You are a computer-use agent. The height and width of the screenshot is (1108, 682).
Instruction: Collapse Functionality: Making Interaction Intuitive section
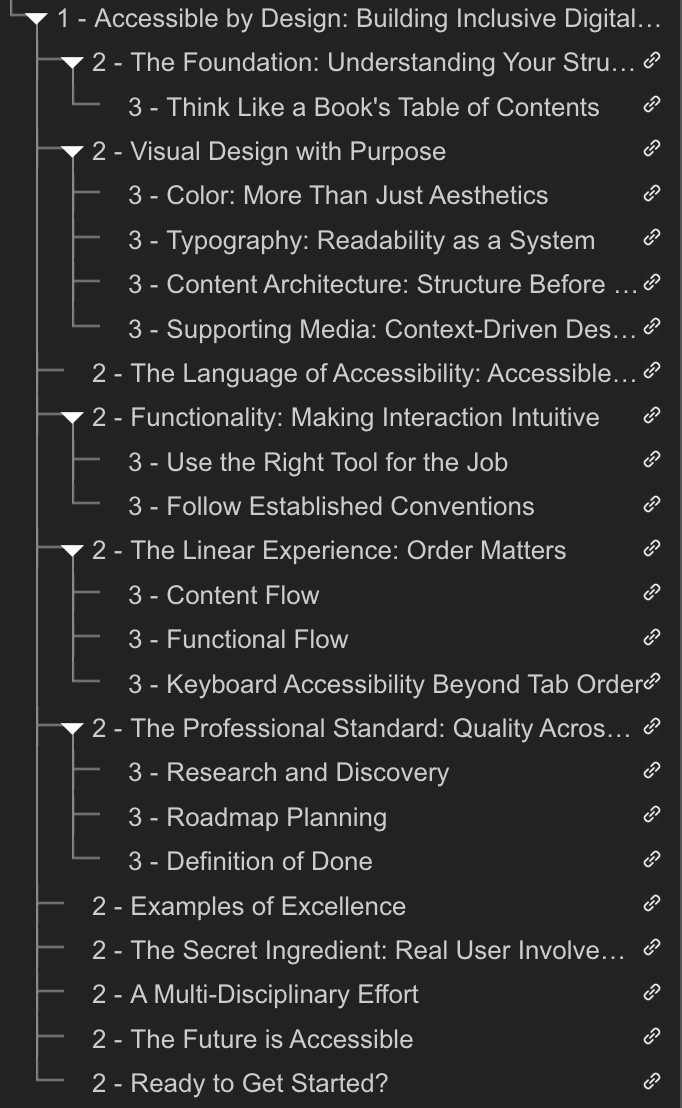tap(72, 418)
